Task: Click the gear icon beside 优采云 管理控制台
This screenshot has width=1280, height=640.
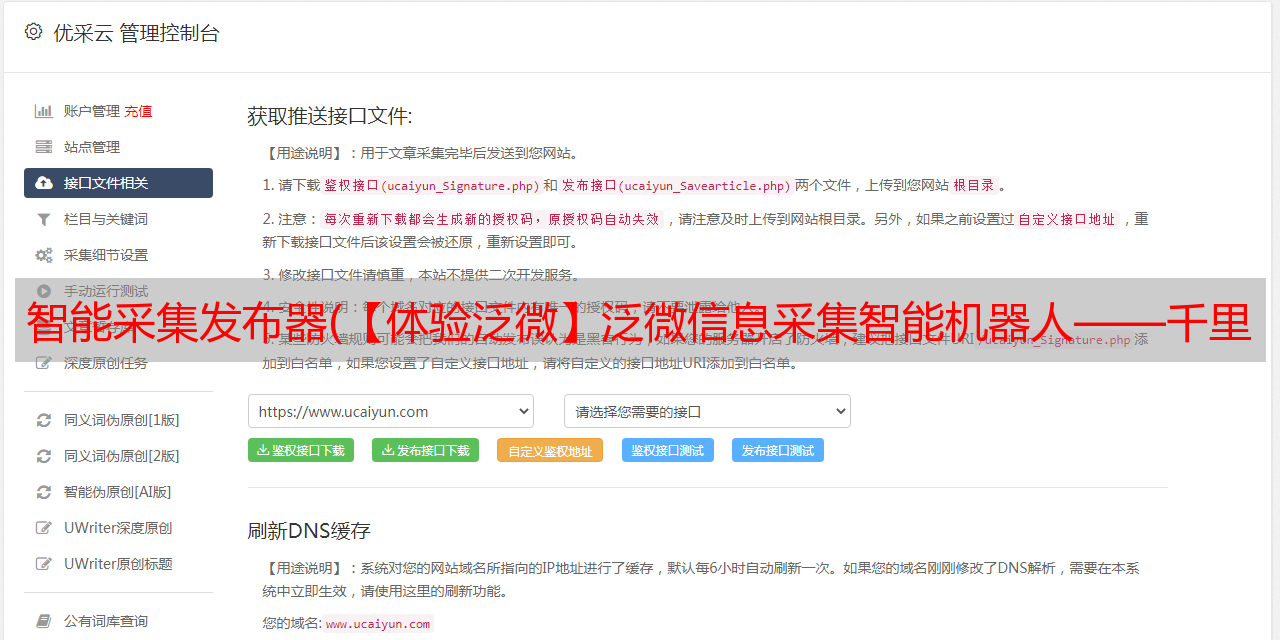Action: tap(34, 32)
